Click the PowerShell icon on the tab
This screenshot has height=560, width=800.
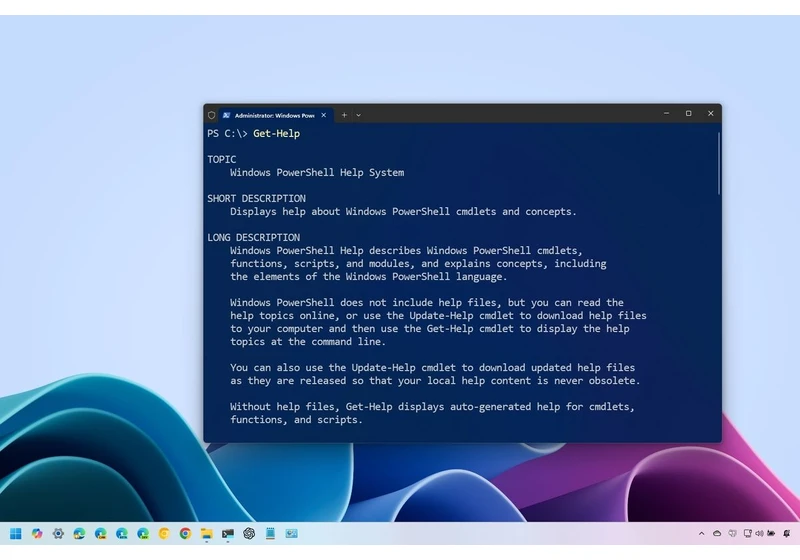pyautogui.click(x=227, y=115)
